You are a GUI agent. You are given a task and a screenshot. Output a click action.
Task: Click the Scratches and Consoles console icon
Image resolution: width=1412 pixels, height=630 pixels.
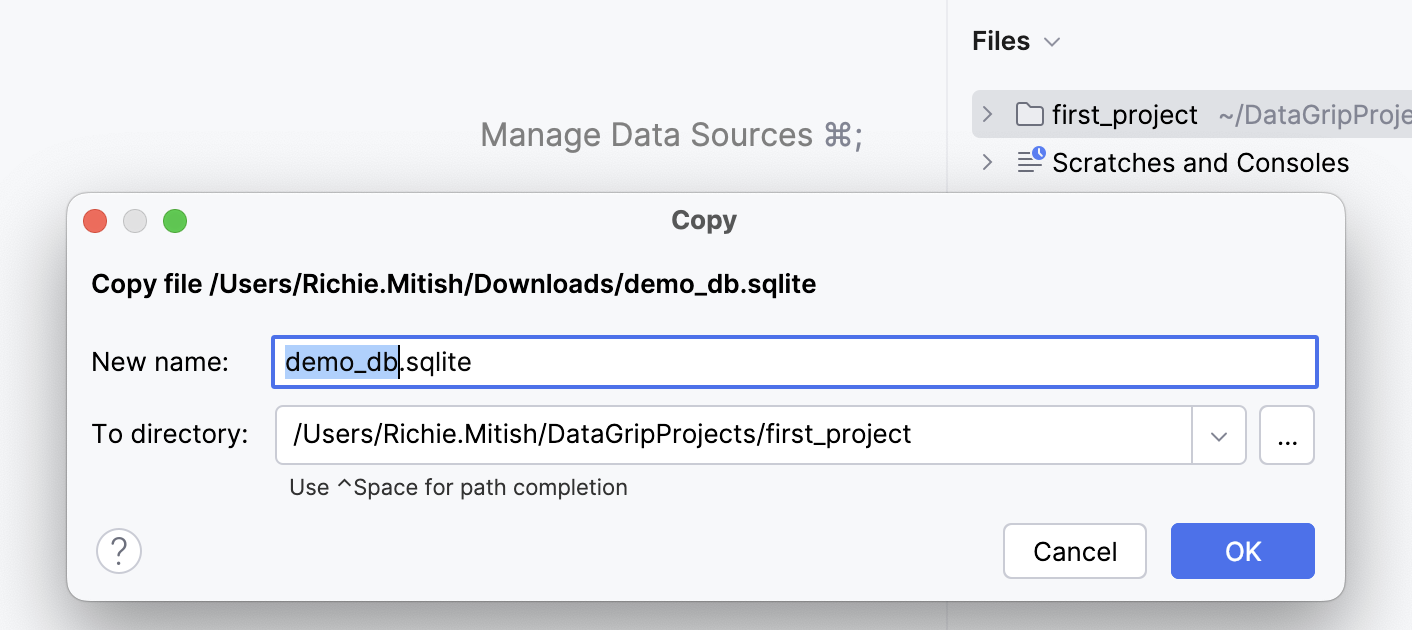click(1028, 162)
